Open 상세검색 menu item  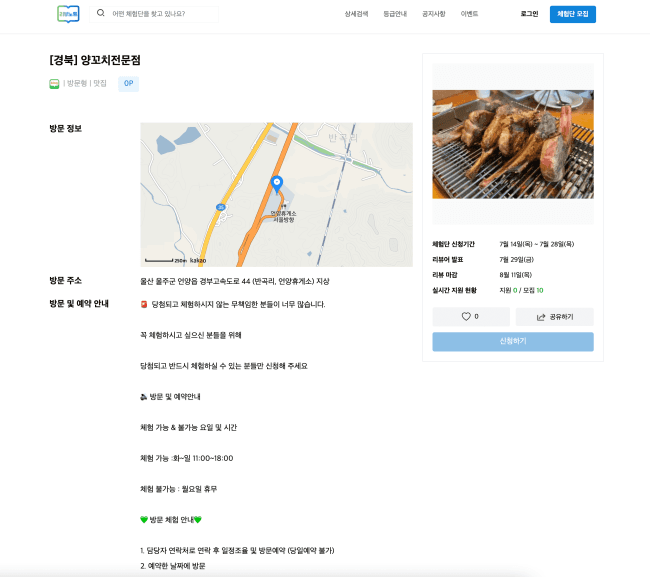[x=356, y=14]
